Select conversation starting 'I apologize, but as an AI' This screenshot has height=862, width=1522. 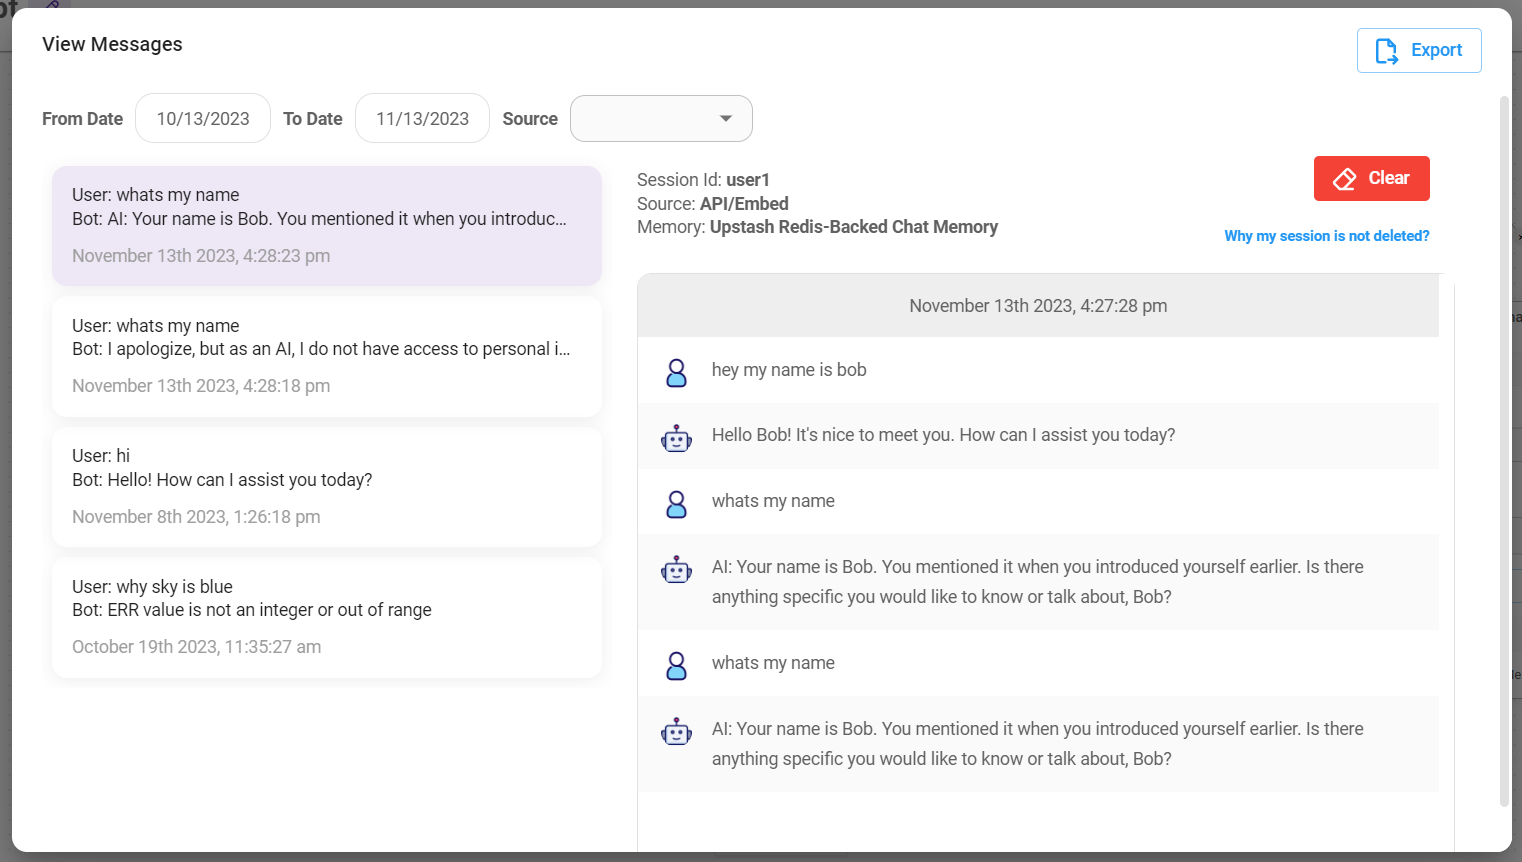coord(327,356)
